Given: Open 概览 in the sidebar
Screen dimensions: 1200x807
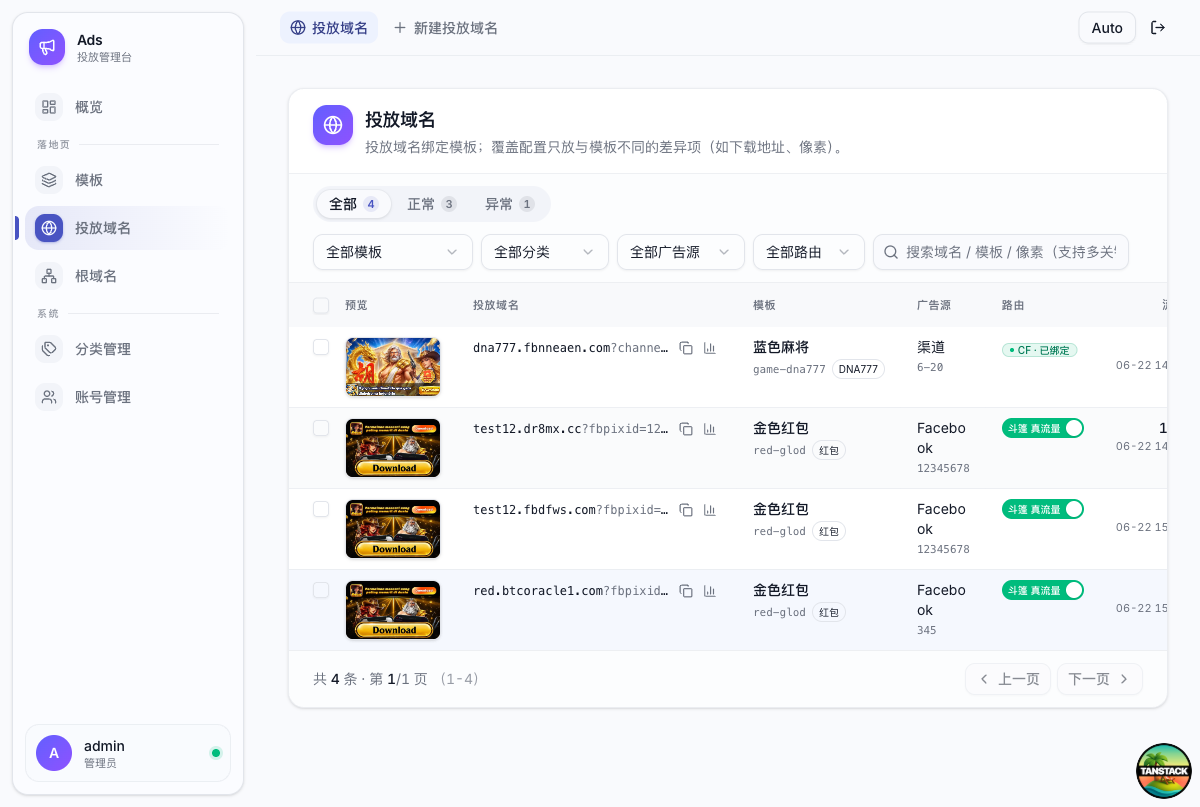Looking at the screenshot, I should tap(122, 107).
